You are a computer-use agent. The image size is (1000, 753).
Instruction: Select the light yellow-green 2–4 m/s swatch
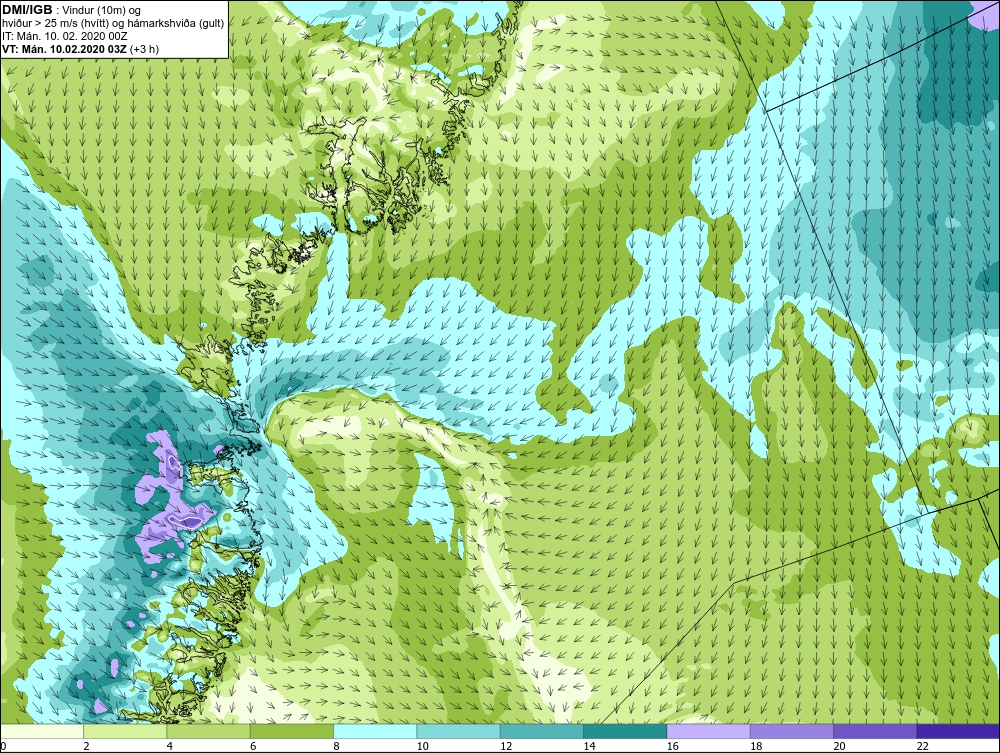tap(125, 731)
